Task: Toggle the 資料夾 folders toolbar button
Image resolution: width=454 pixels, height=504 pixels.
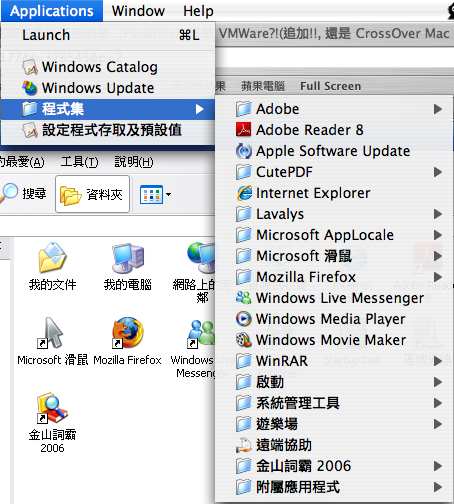Action: [x=92, y=194]
